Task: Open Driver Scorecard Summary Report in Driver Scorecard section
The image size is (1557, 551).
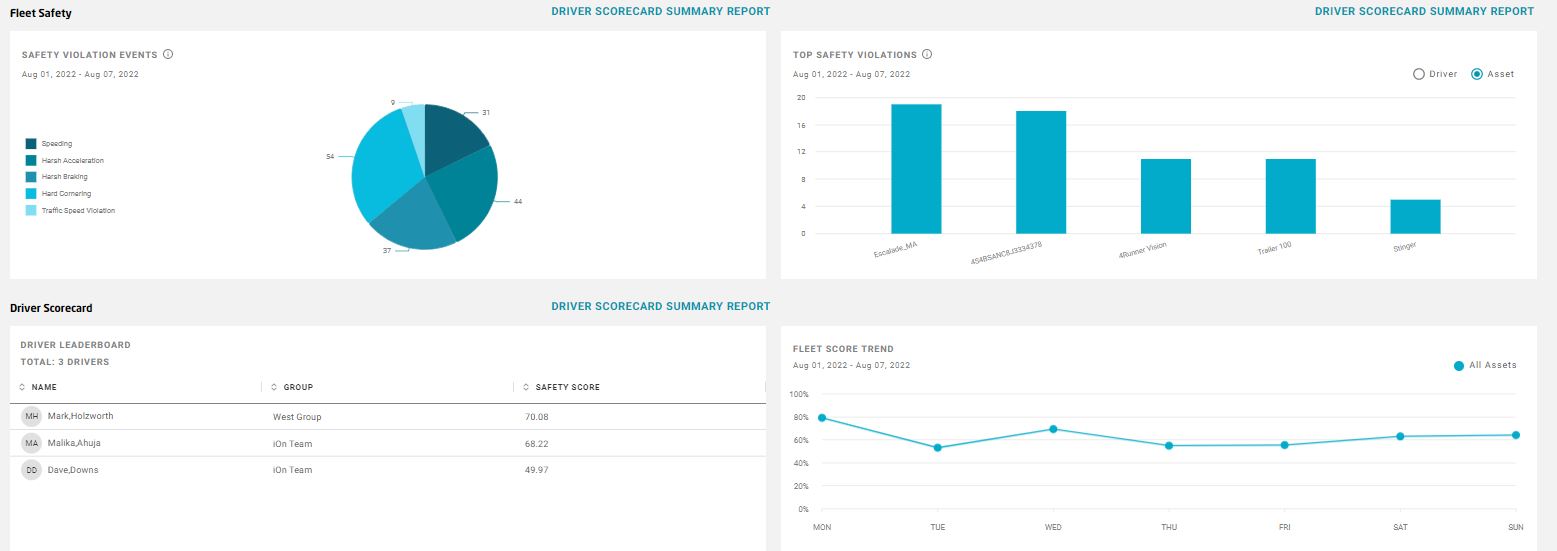Action: 660,306
